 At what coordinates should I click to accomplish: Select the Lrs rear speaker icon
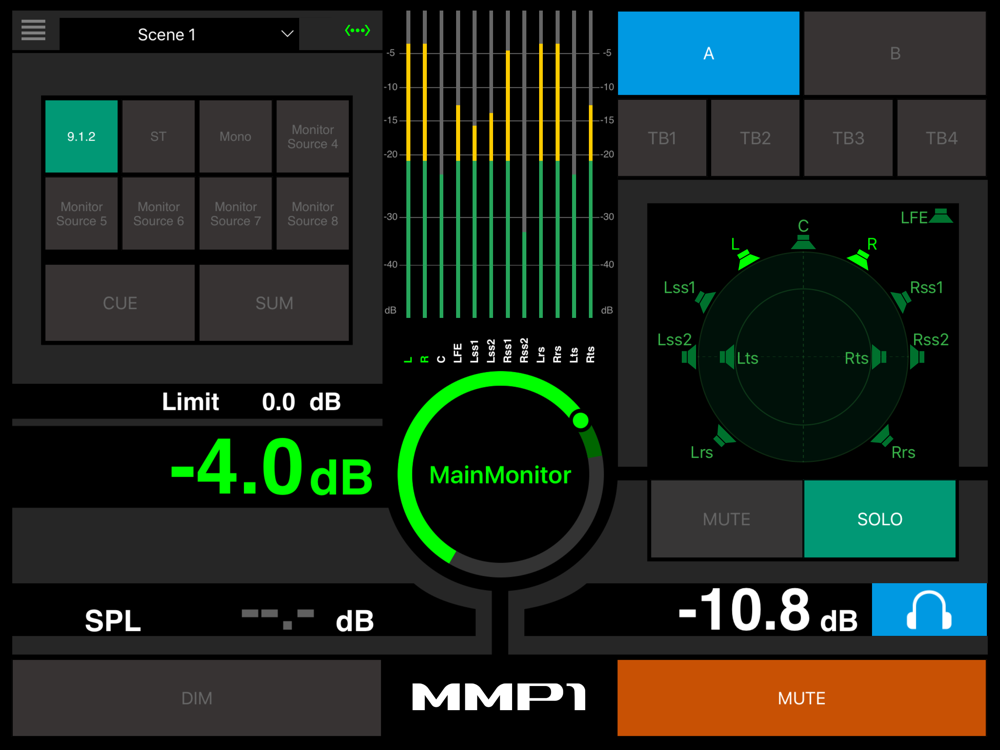tap(724, 436)
